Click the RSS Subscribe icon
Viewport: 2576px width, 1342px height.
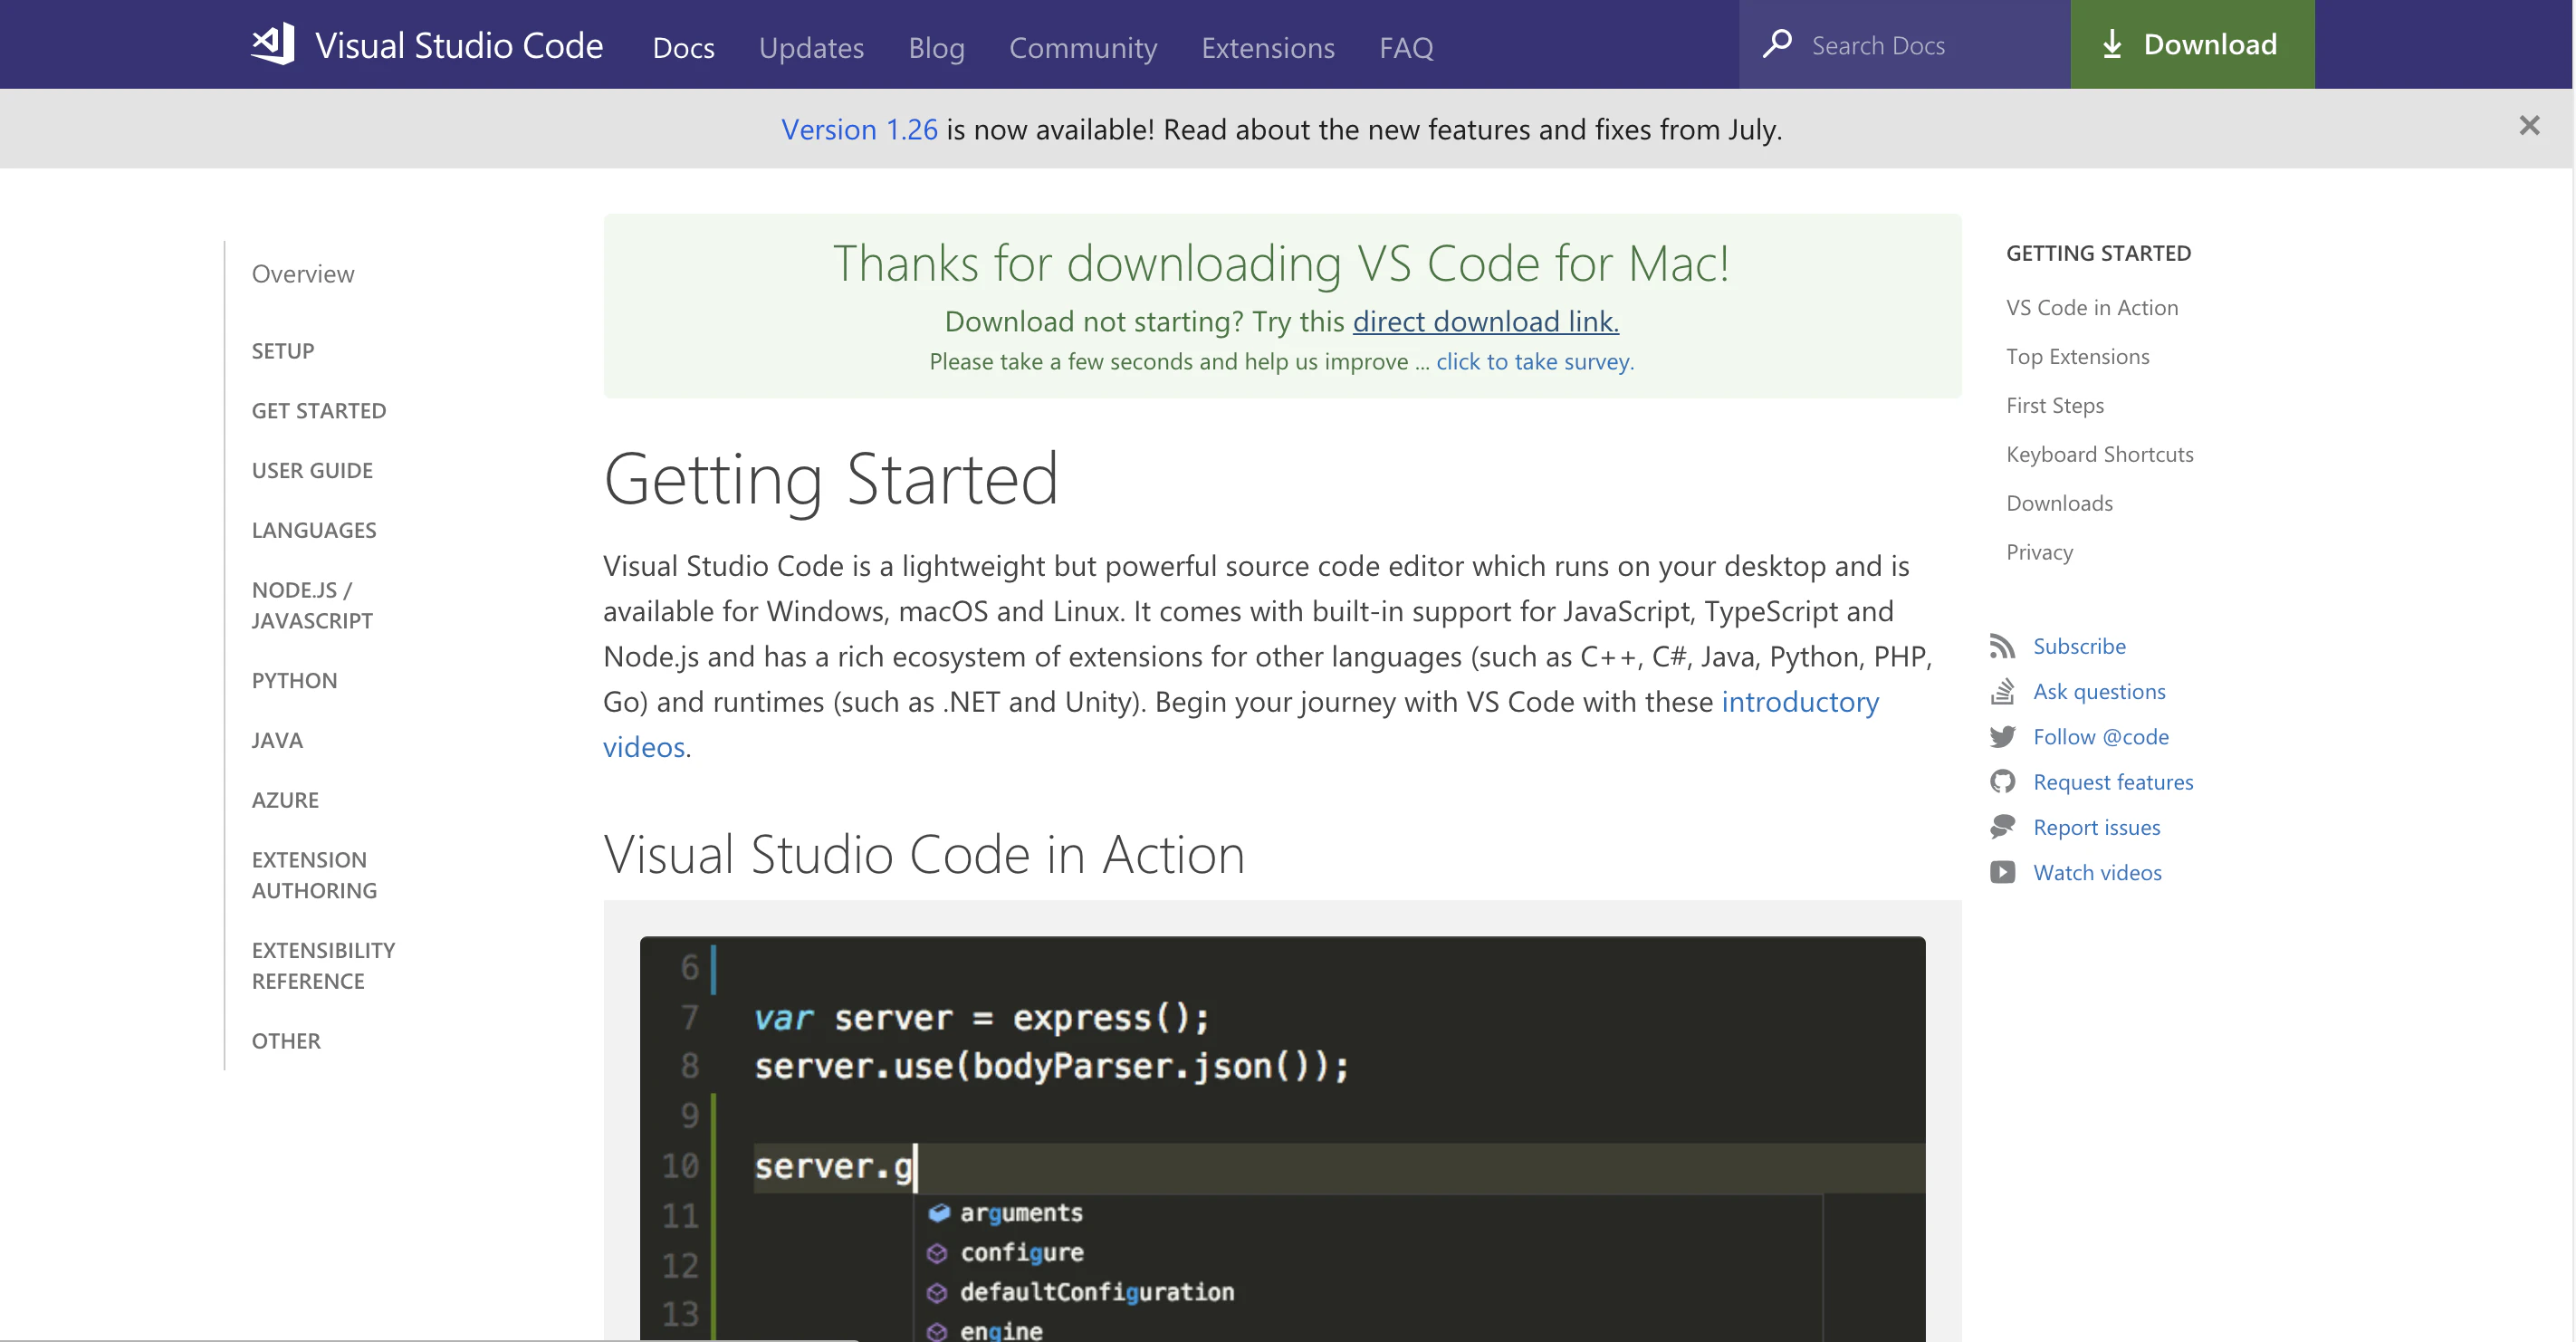2002,646
